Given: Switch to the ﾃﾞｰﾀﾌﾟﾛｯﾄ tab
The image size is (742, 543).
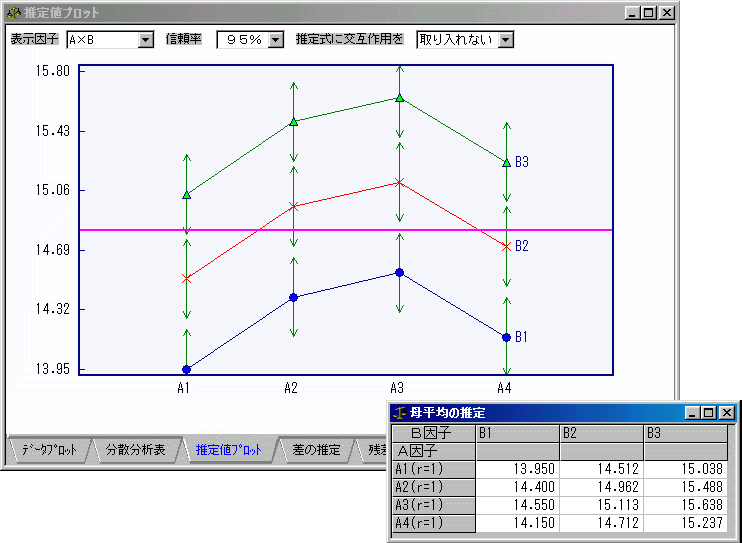Looking at the screenshot, I should pyautogui.click(x=48, y=450).
